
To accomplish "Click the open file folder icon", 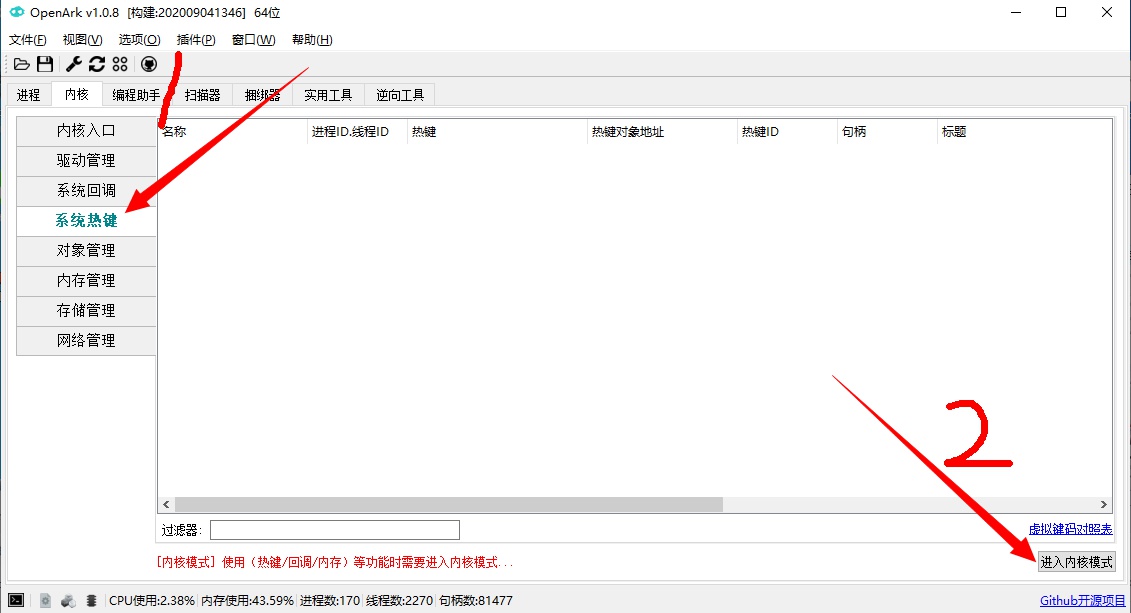I will click(21, 63).
